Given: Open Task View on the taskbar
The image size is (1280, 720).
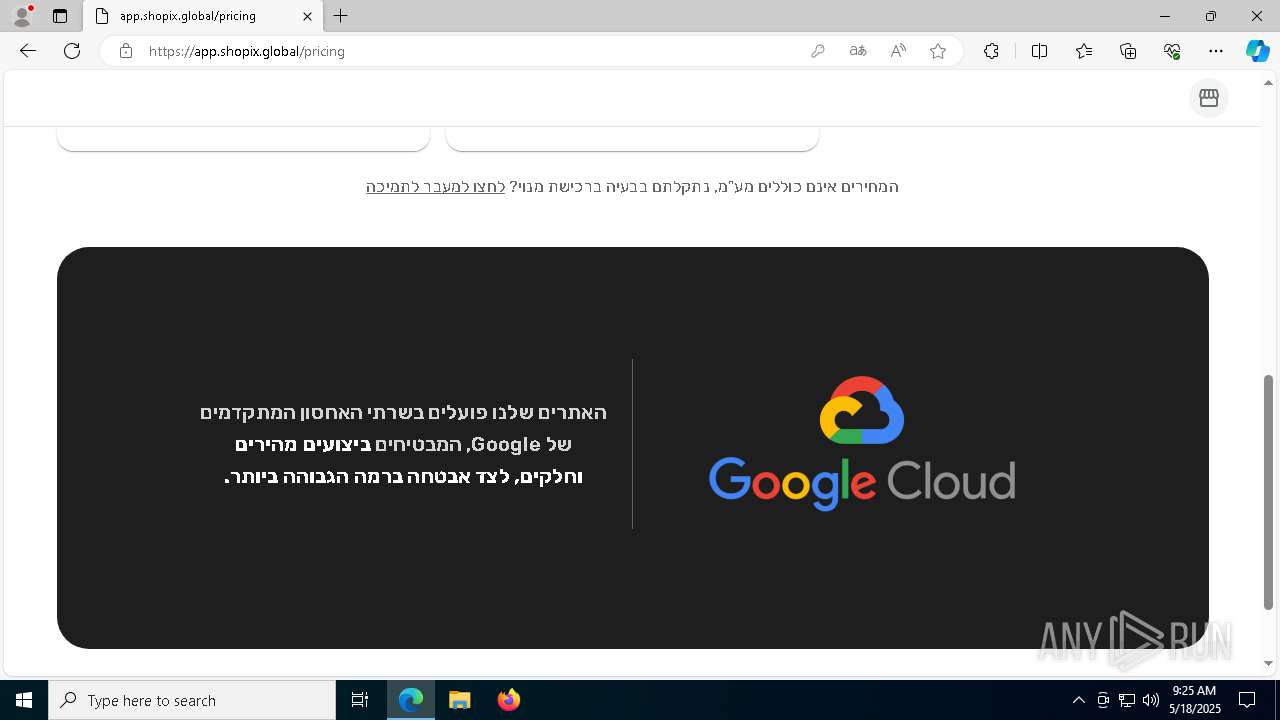Looking at the screenshot, I should click(x=360, y=700).
